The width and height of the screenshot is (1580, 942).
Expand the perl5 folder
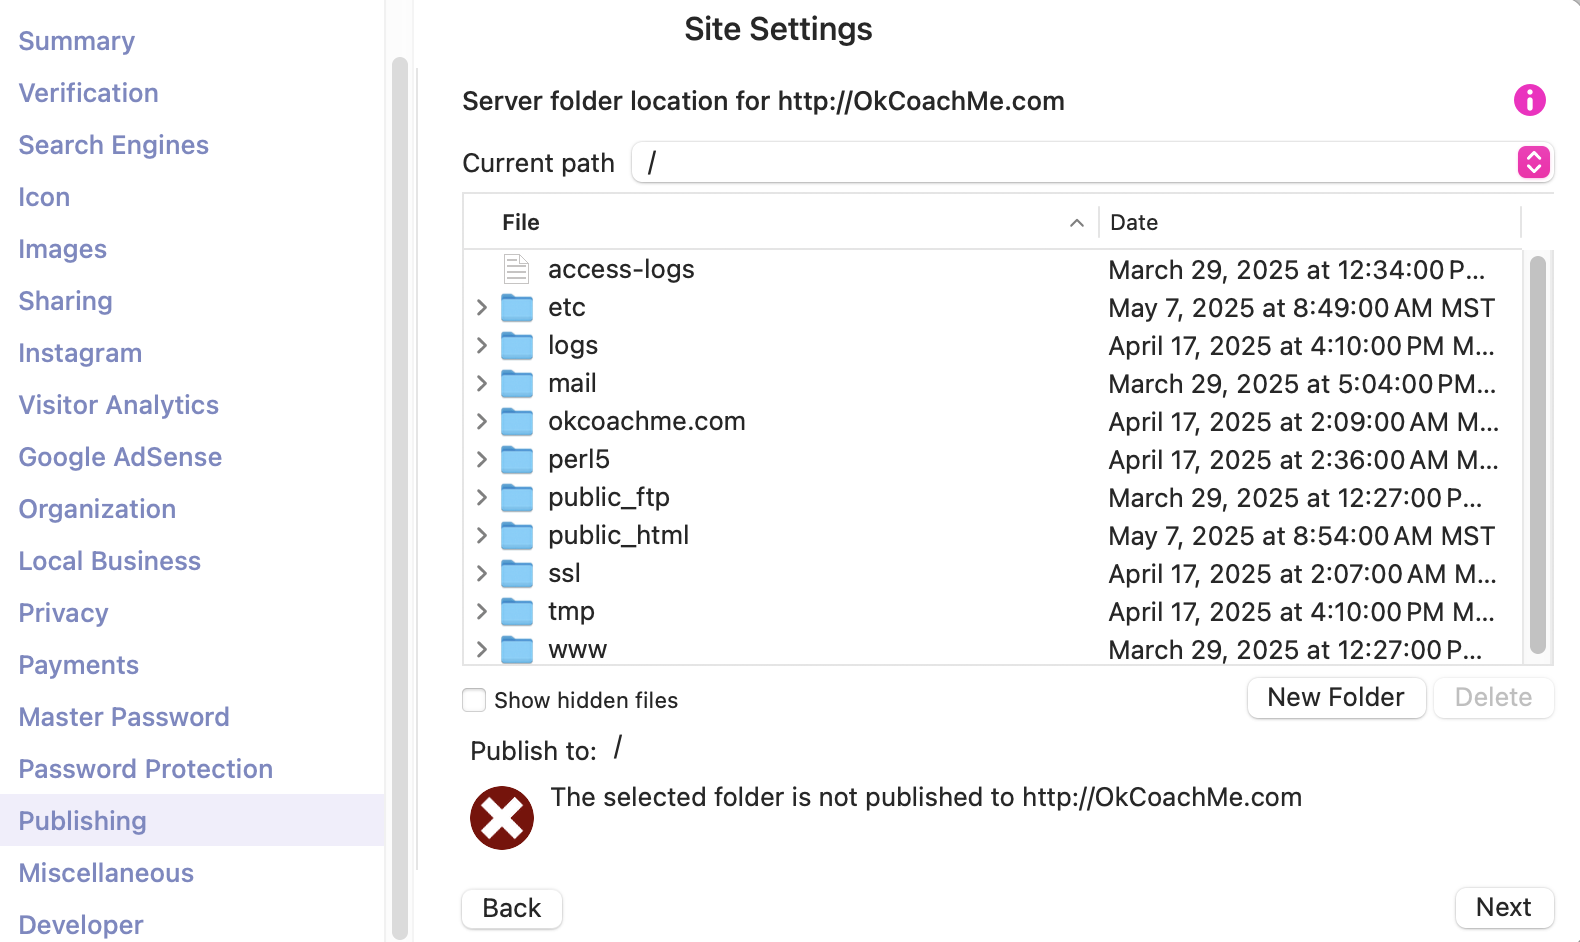(x=481, y=459)
